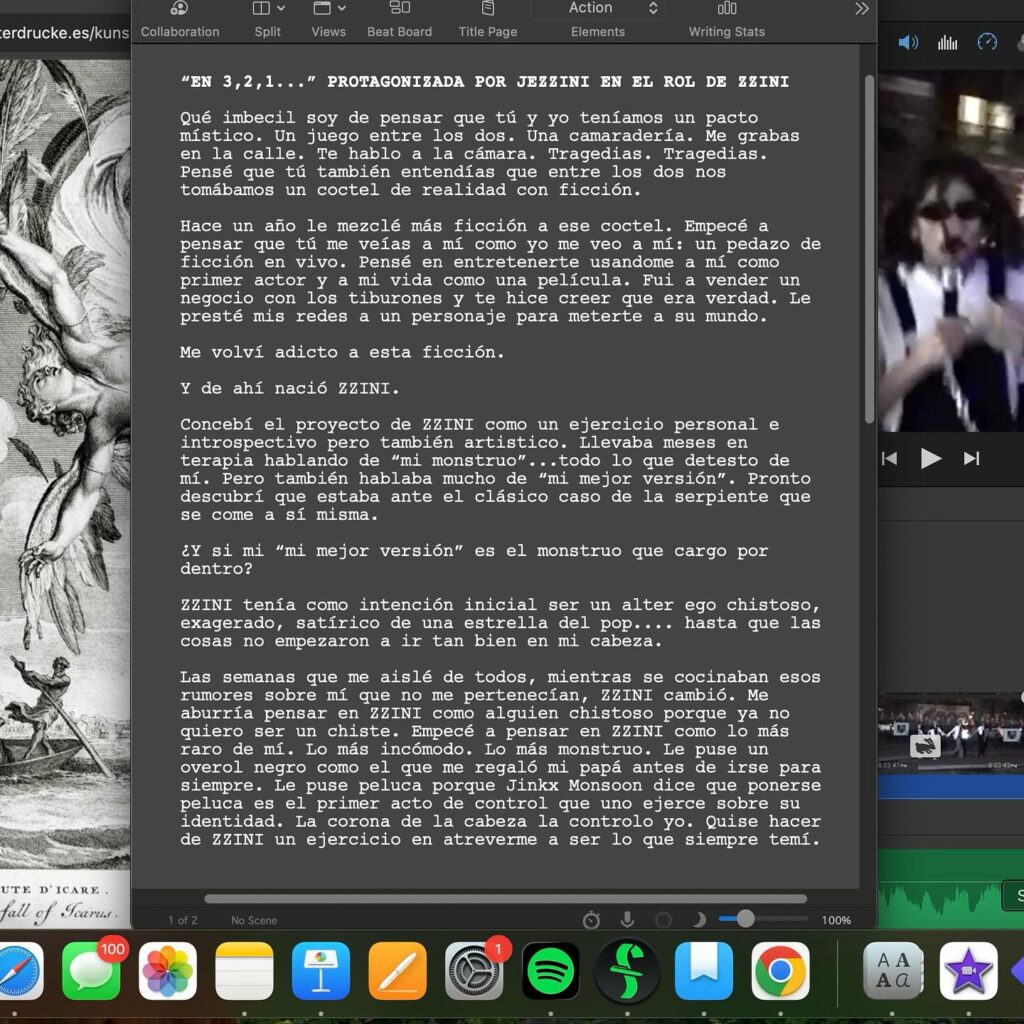Viewport: 1024px width, 1024px height.
Task: Open the iMovie equalizer bars control
Action: click(947, 43)
